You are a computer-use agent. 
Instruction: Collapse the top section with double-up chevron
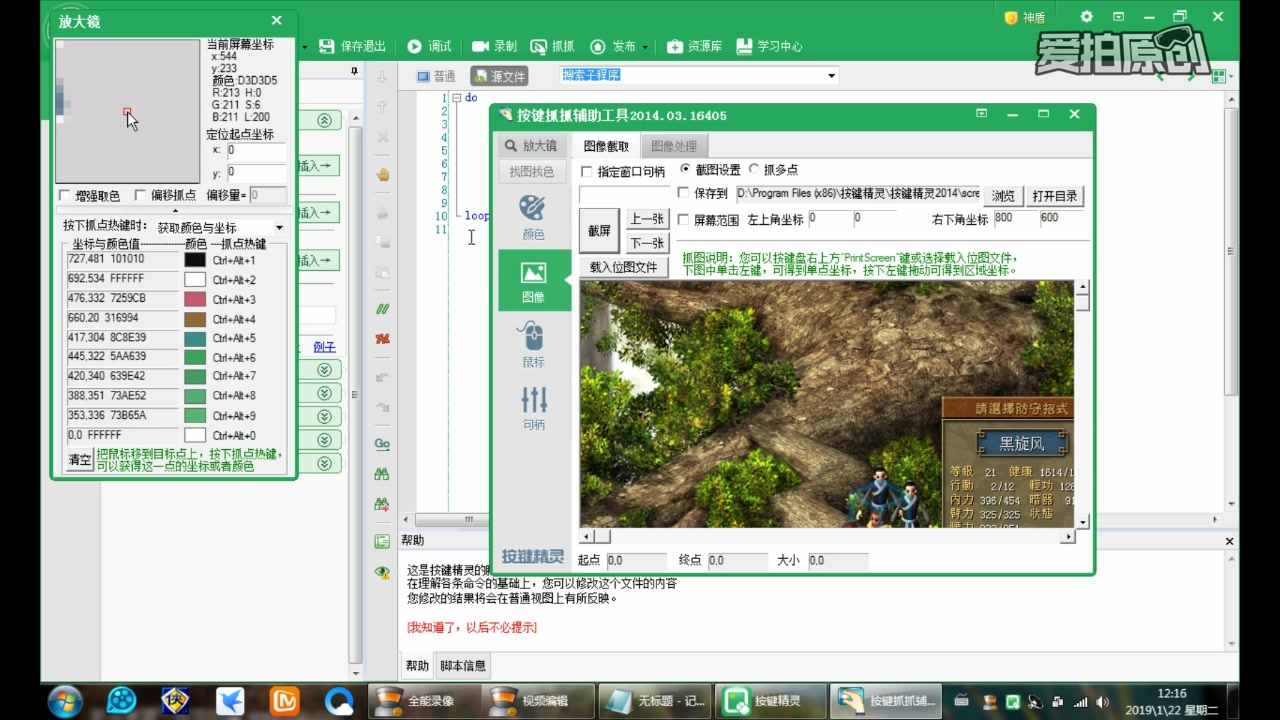[x=324, y=120]
